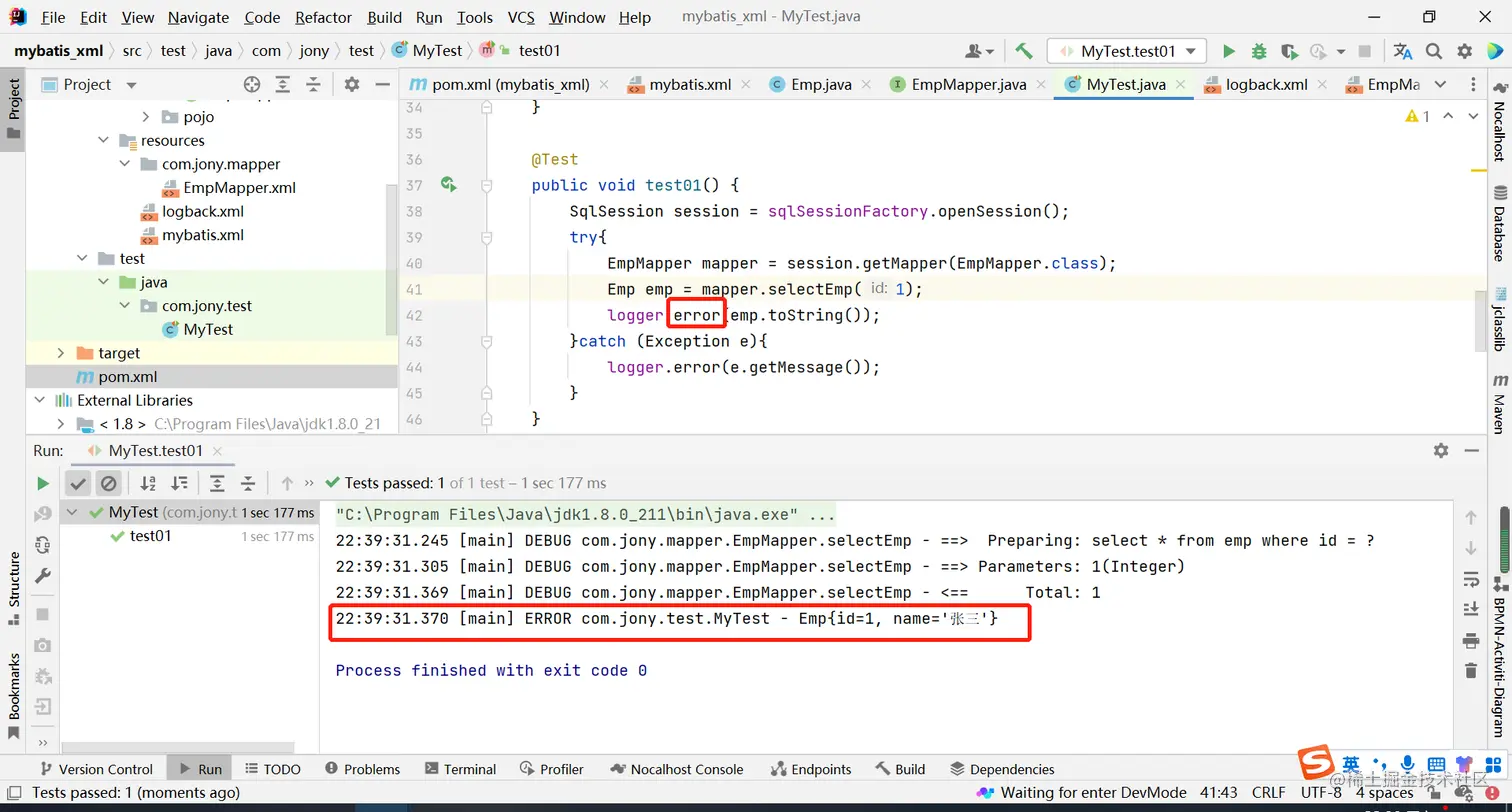Collapse External Libraries node
This screenshot has height=812, width=1512.
point(40,400)
